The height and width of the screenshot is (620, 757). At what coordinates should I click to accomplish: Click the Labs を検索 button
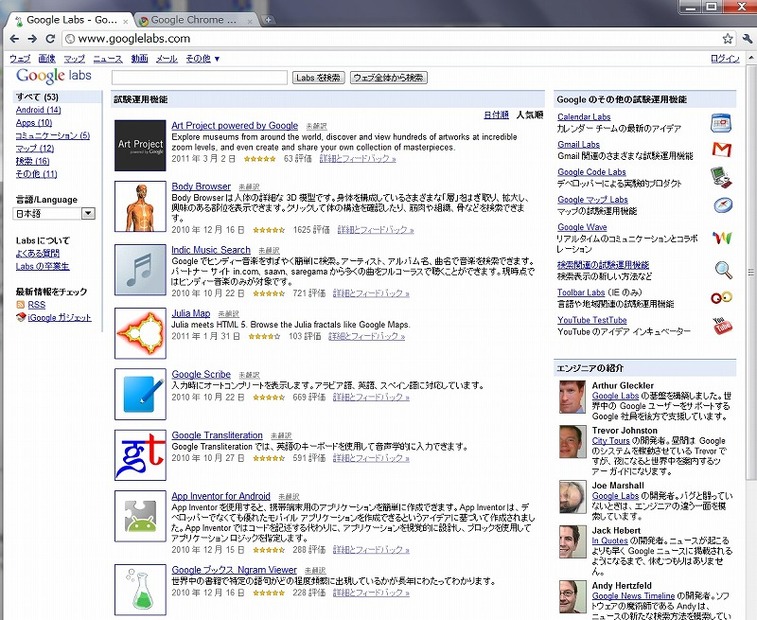click(318, 77)
